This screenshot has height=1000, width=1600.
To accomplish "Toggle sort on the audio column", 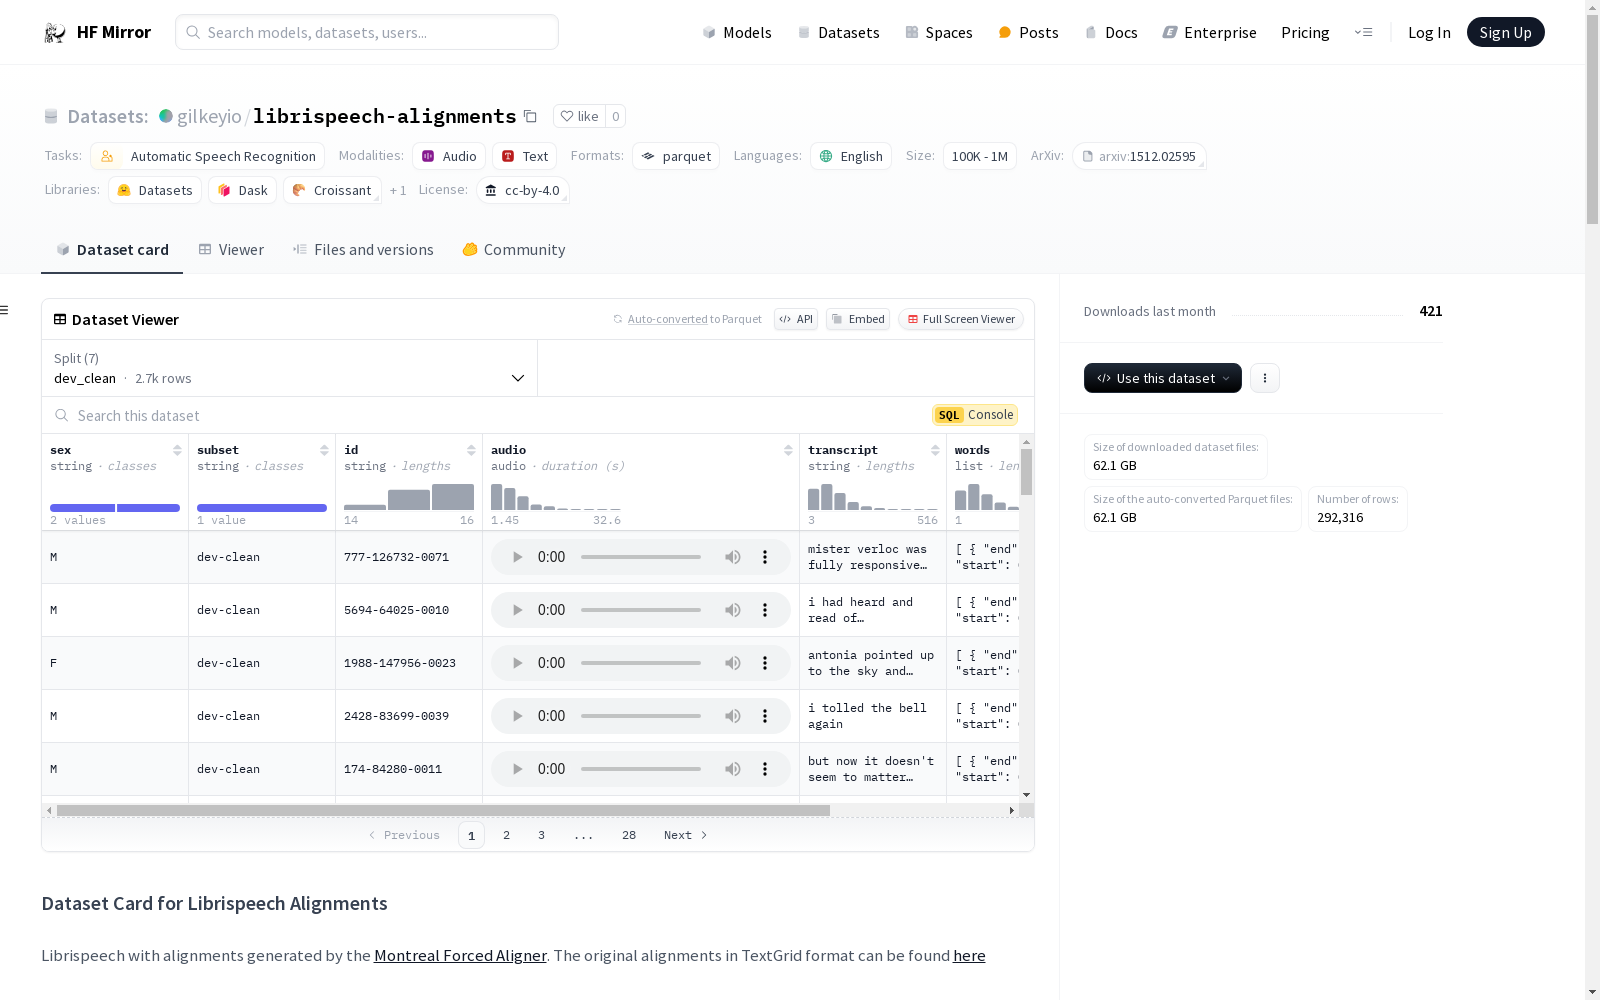I will [x=788, y=450].
